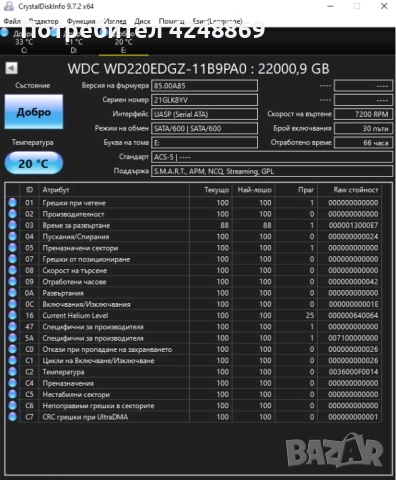The image size is (396, 480).
Task: Click the status circle for attribute 05
Action: 13,248
